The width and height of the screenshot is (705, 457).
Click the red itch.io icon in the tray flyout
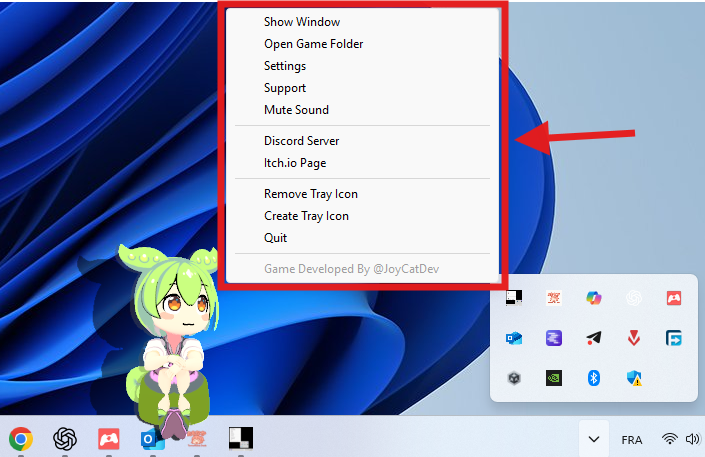[674, 298]
